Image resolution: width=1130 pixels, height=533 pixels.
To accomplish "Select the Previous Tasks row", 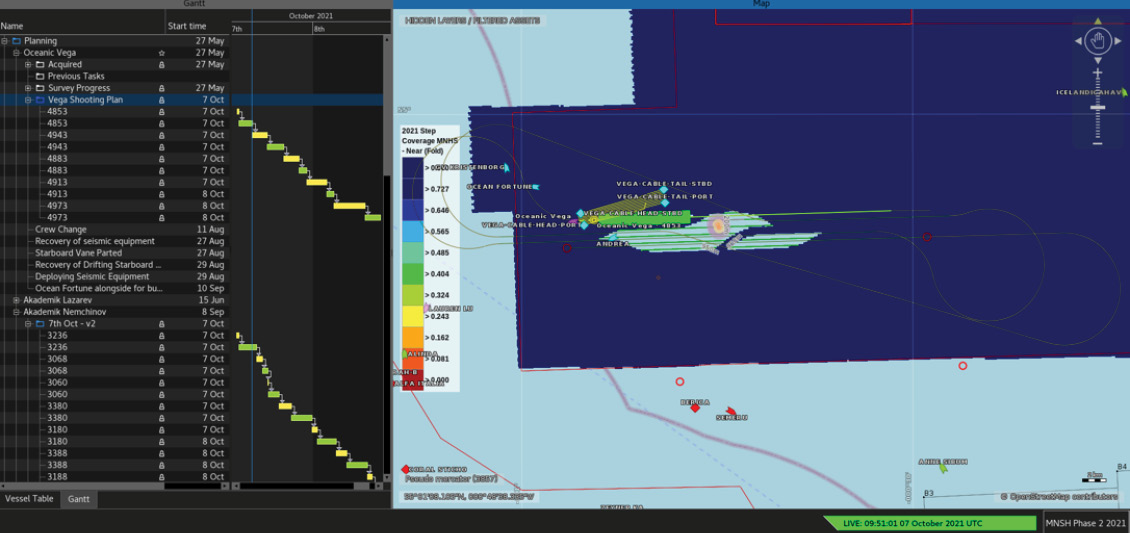I will click(115, 76).
